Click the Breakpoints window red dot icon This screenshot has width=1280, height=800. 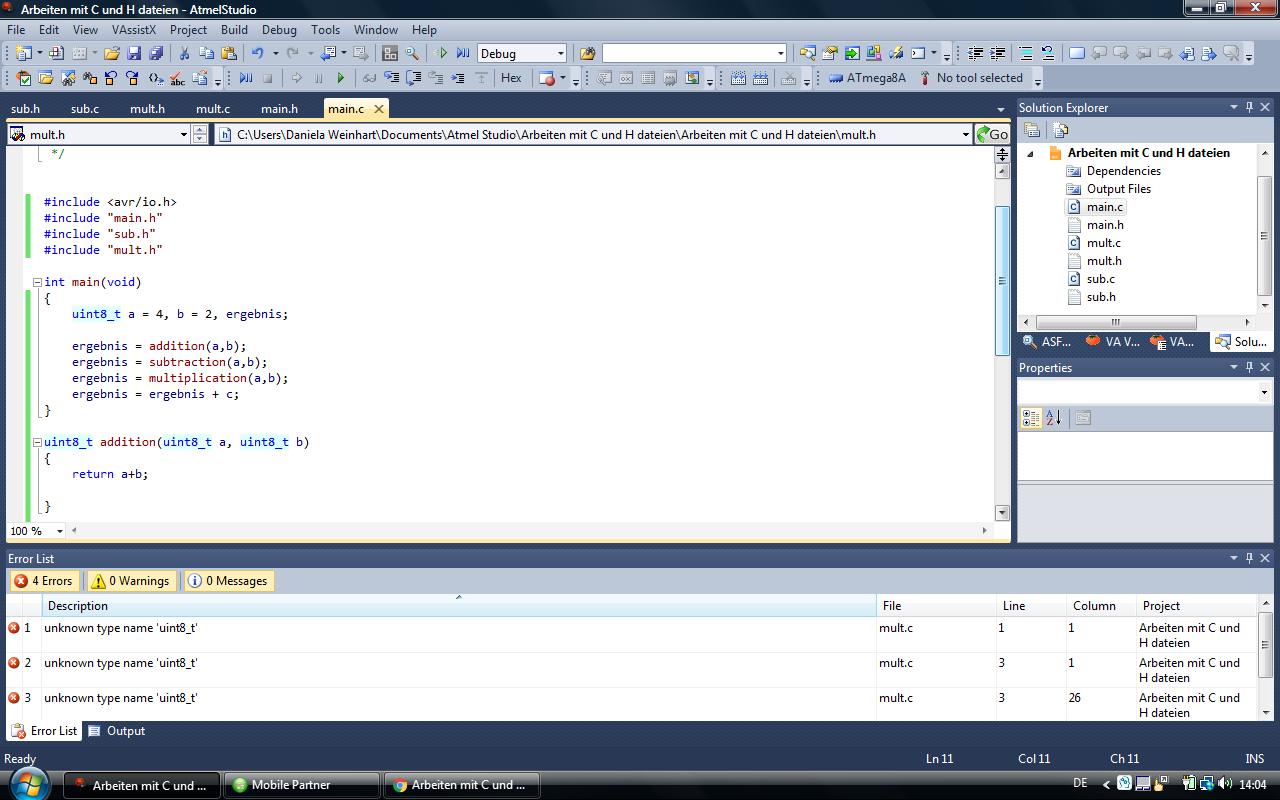tap(547, 78)
